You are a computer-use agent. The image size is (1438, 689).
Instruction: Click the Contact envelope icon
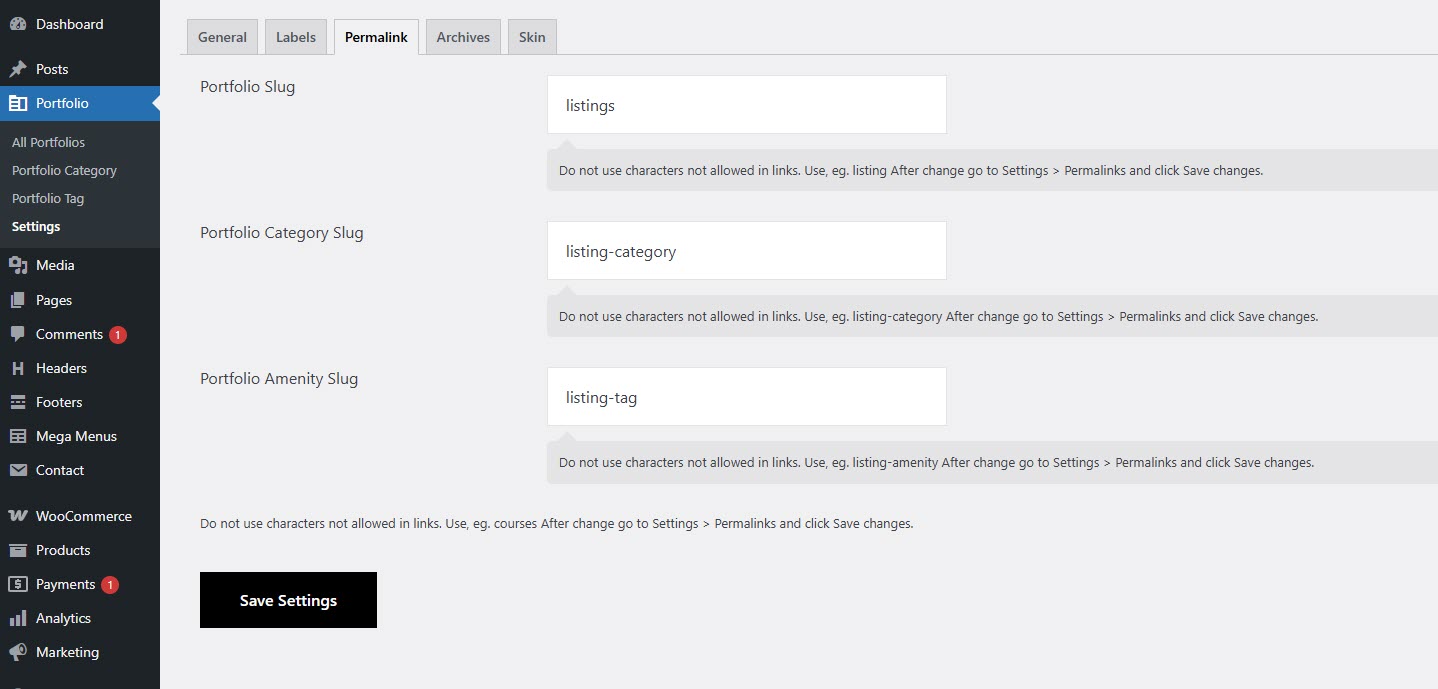pos(18,470)
